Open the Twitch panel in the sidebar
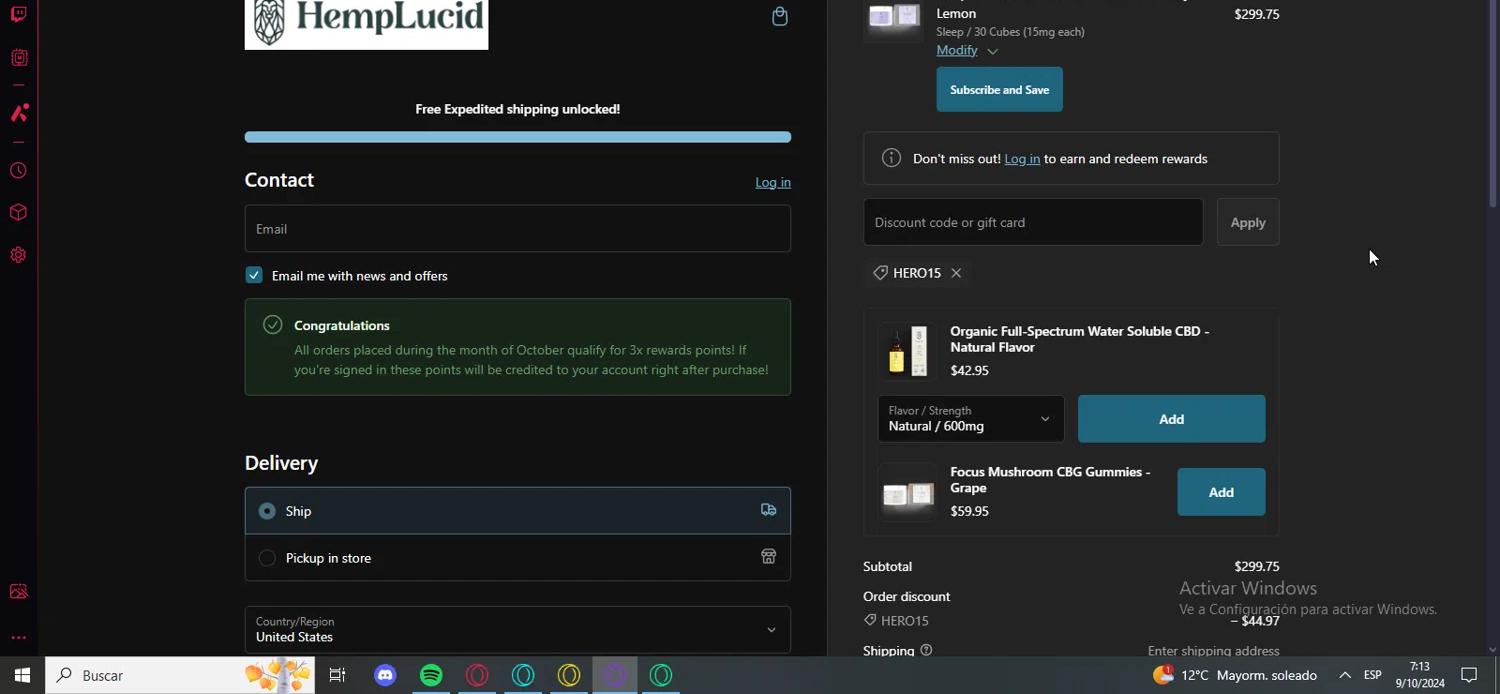The width and height of the screenshot is (1500, 694). point(19,13)
